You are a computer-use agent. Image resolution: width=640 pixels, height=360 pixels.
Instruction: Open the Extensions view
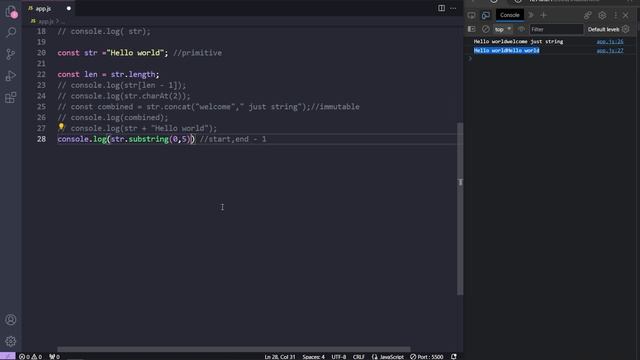(11, 98)
